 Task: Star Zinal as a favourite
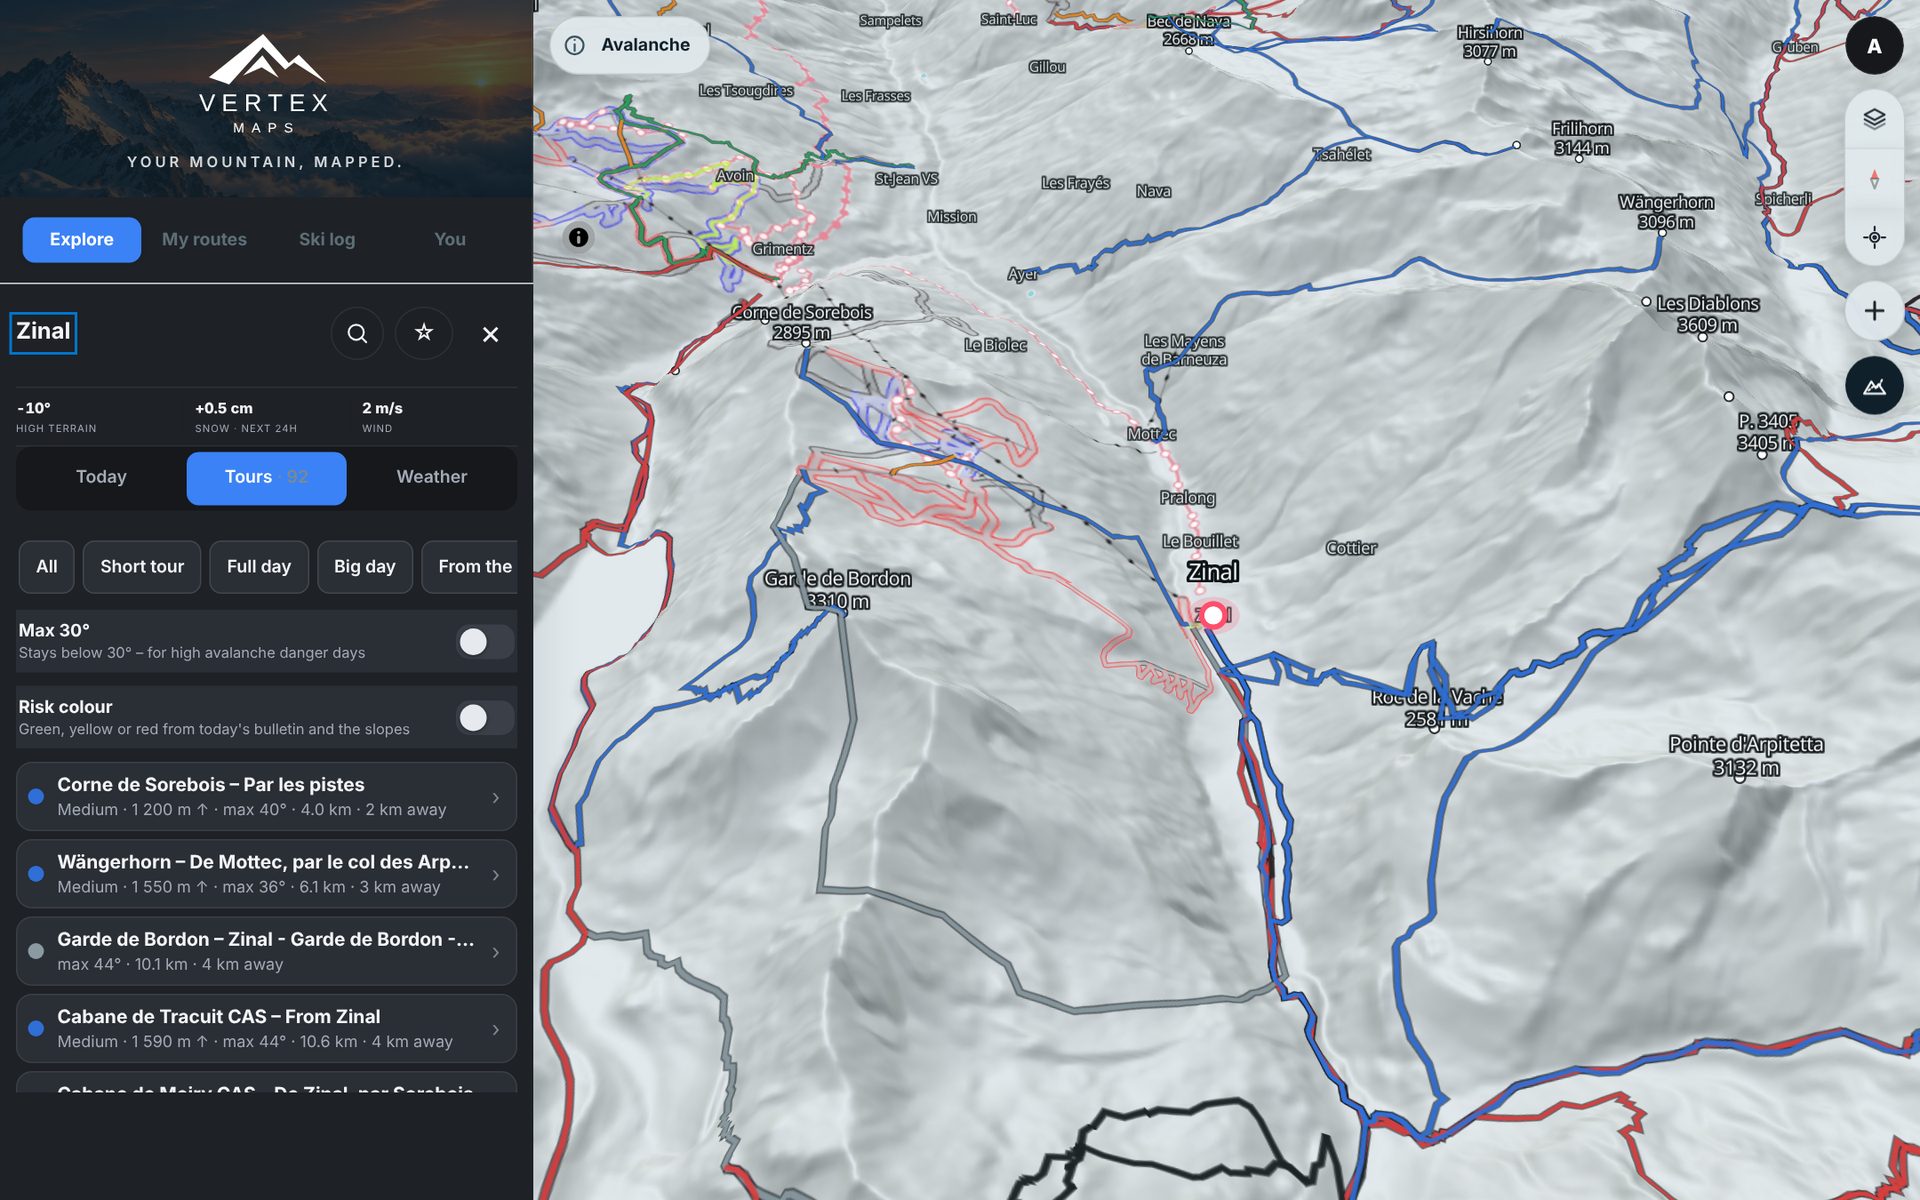[x=424, y=333]
